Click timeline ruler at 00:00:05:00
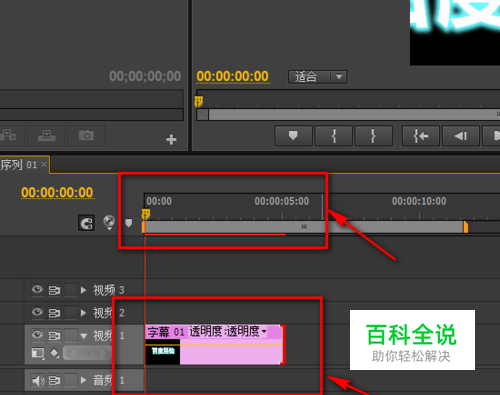The width and height of the screenshot is (500, 395). 282,201
